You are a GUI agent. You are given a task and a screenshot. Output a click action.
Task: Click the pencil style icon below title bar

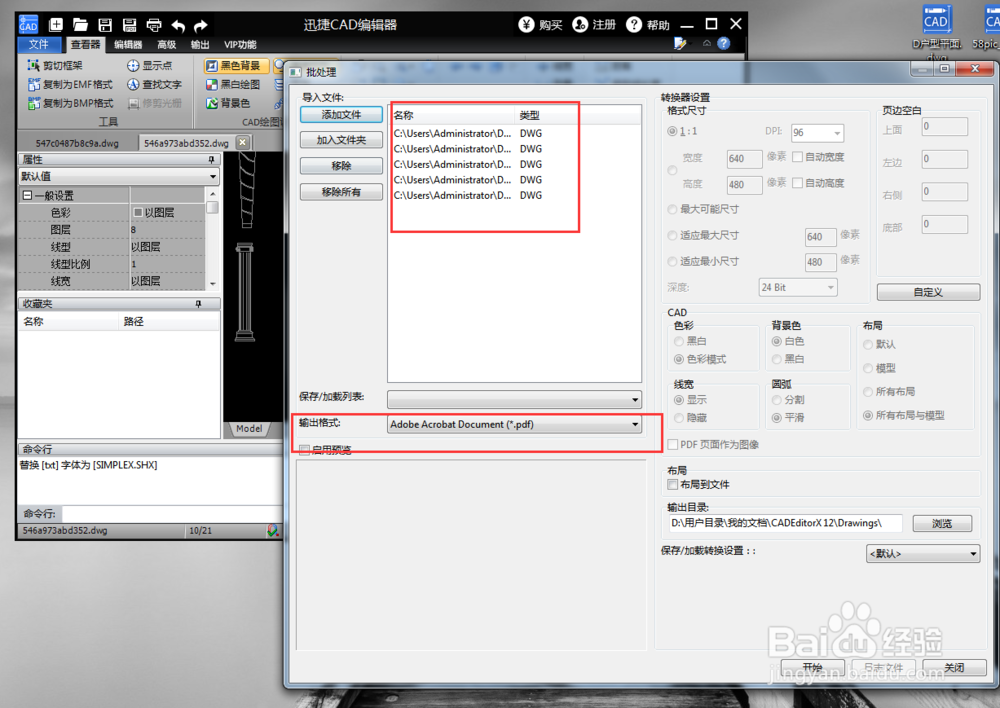point(680,43)
